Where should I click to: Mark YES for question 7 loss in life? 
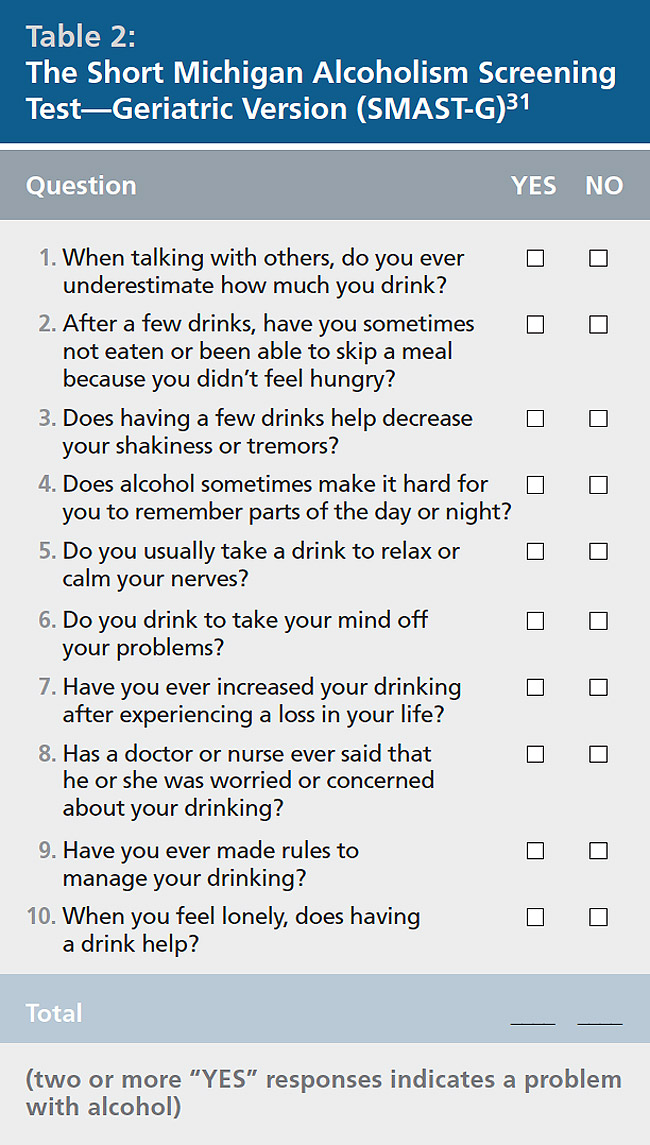[535, 687]
